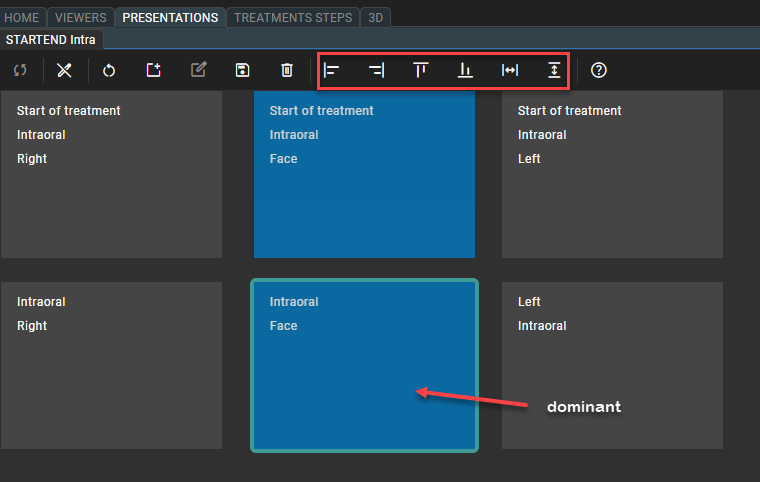
Task: Make selected boxes the same width
Action: point(510,70)
